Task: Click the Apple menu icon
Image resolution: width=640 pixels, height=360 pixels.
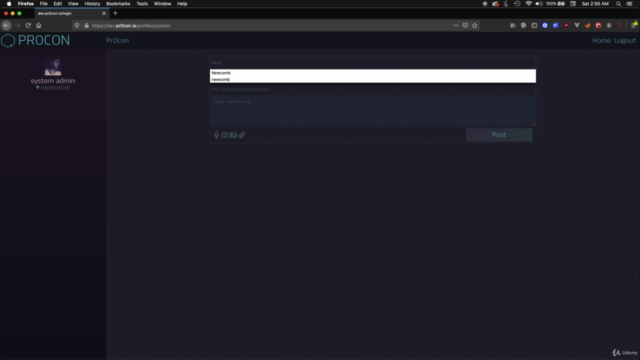Action: pyautogui.click(x=9, y=4)
